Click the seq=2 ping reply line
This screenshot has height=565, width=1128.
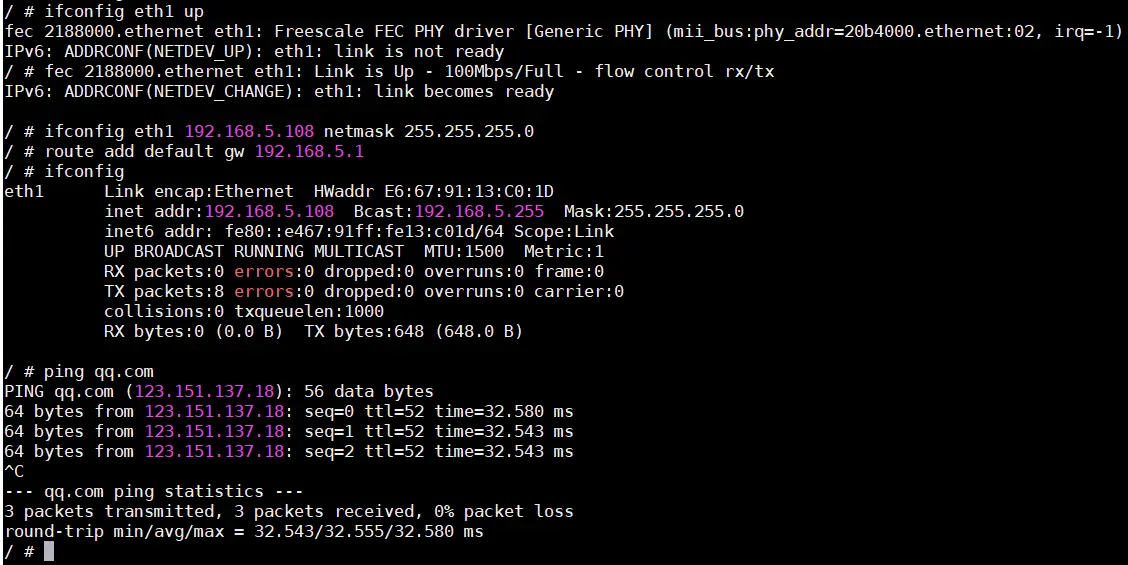(x=288, y=451)
